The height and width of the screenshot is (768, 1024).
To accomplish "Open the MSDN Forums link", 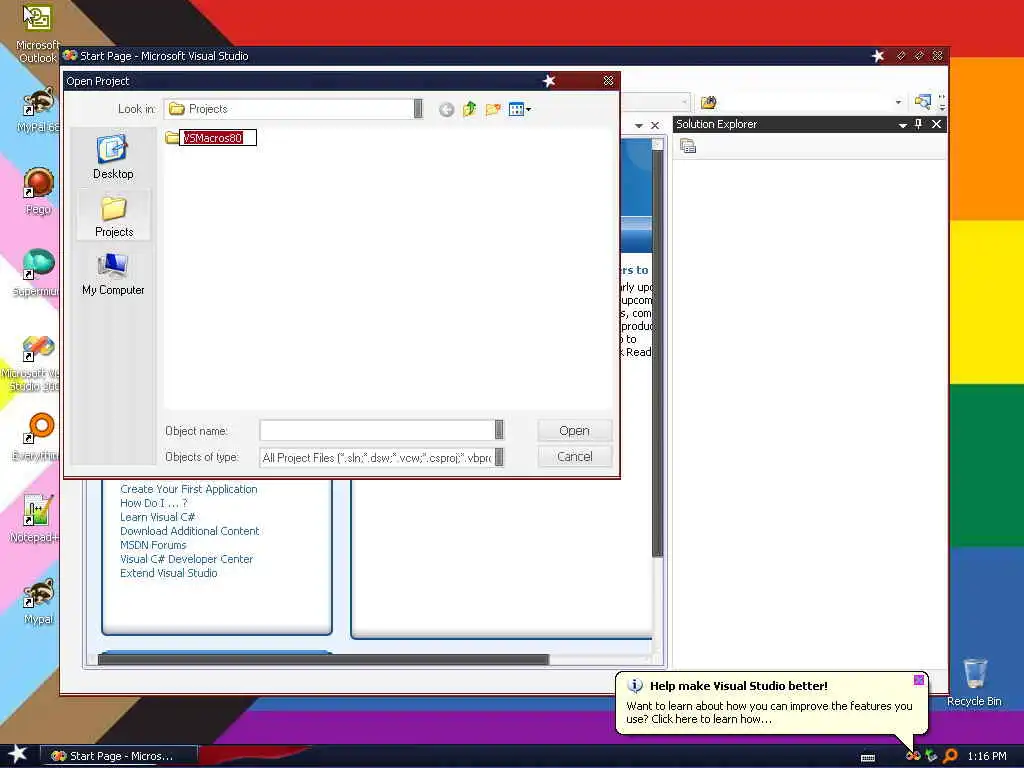I will [x=153, y=545].
